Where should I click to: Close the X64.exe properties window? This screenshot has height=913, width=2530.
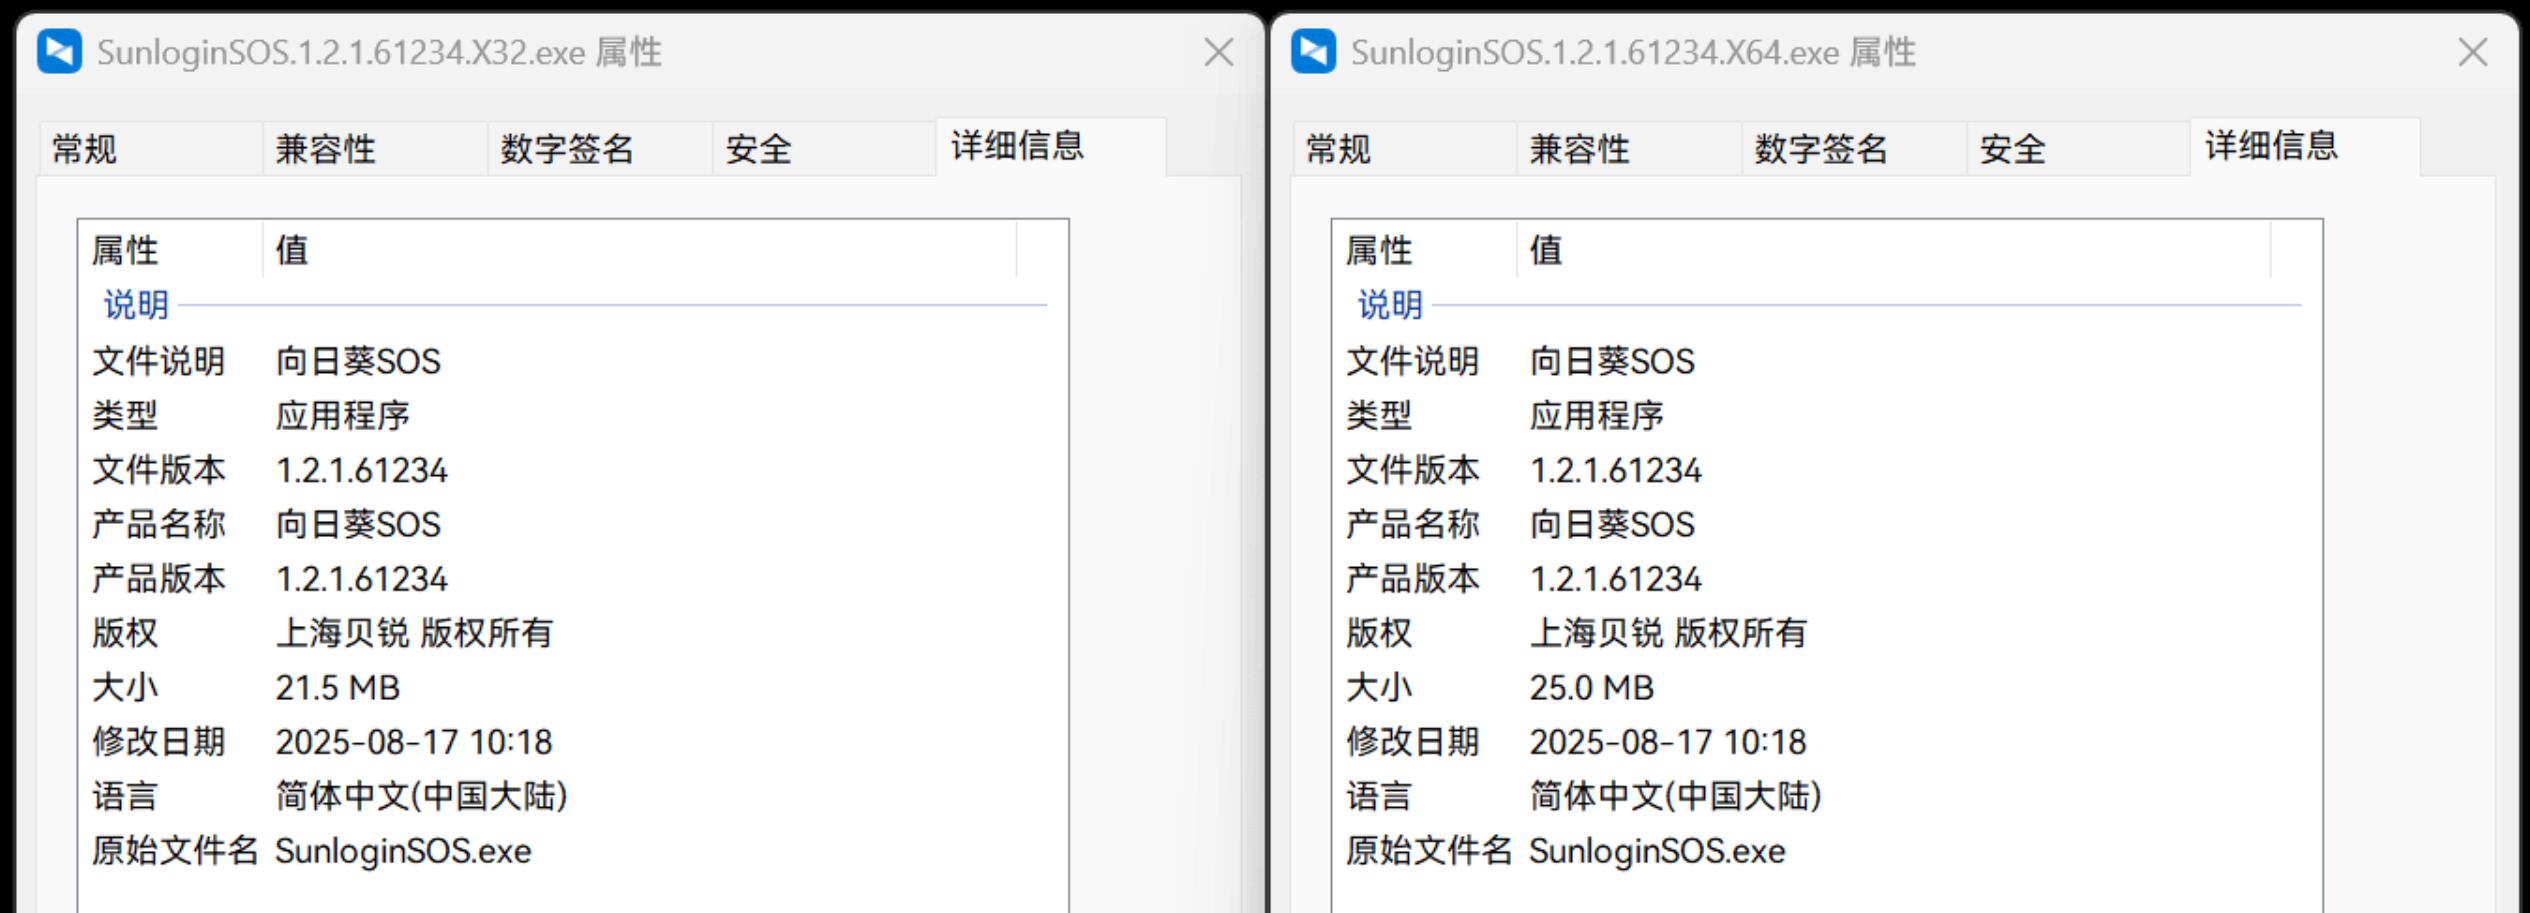2472,52
